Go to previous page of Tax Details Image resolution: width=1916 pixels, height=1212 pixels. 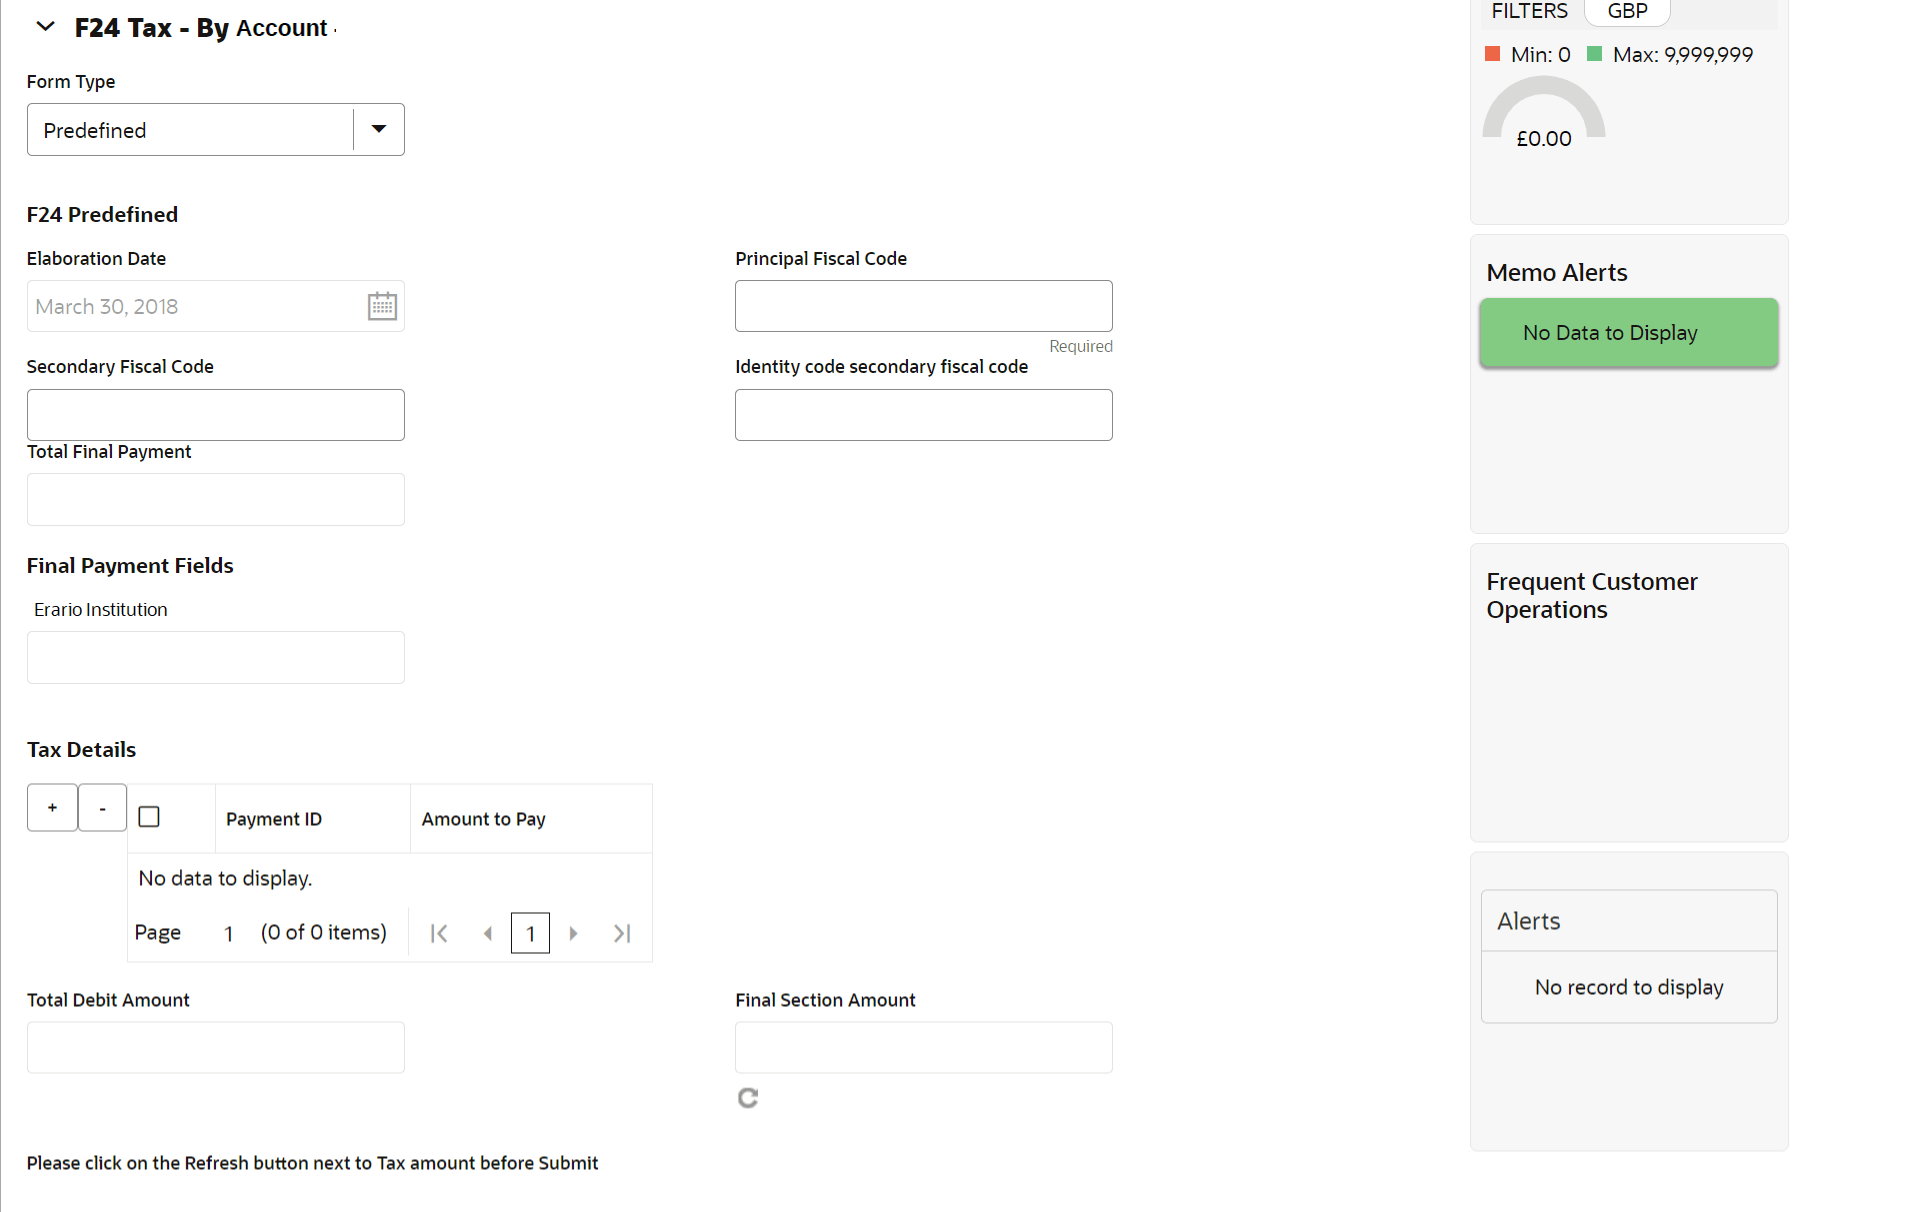pos(488,933)
